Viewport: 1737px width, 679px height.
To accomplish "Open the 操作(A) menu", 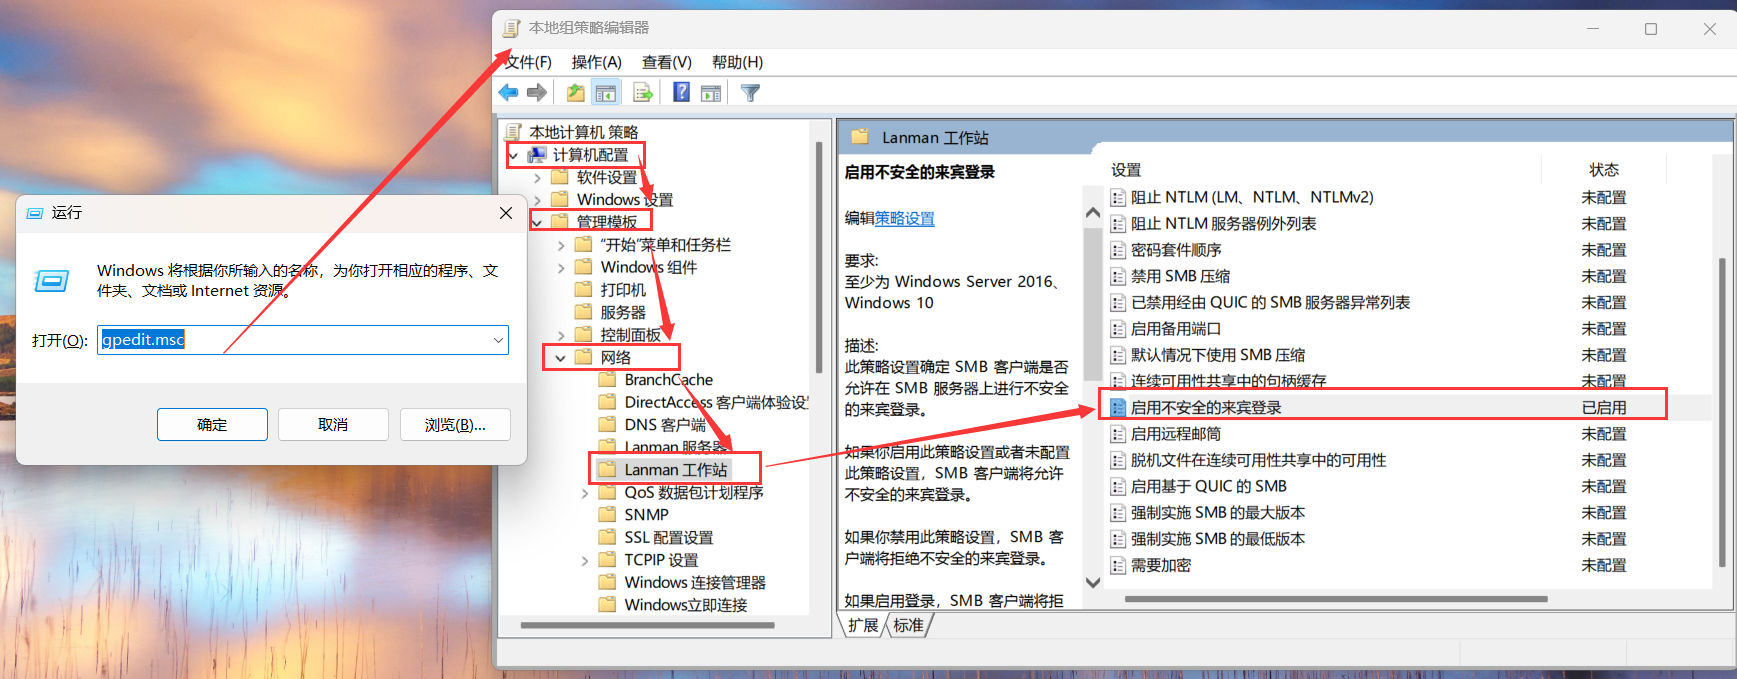I will pyautogui.click(x=597, y=62).
